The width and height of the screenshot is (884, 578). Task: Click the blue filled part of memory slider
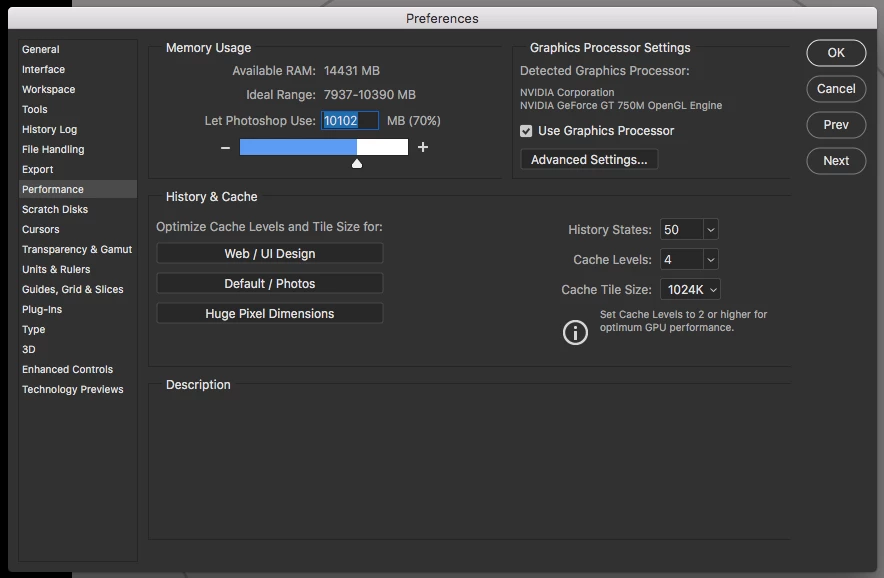coord(298,147)
